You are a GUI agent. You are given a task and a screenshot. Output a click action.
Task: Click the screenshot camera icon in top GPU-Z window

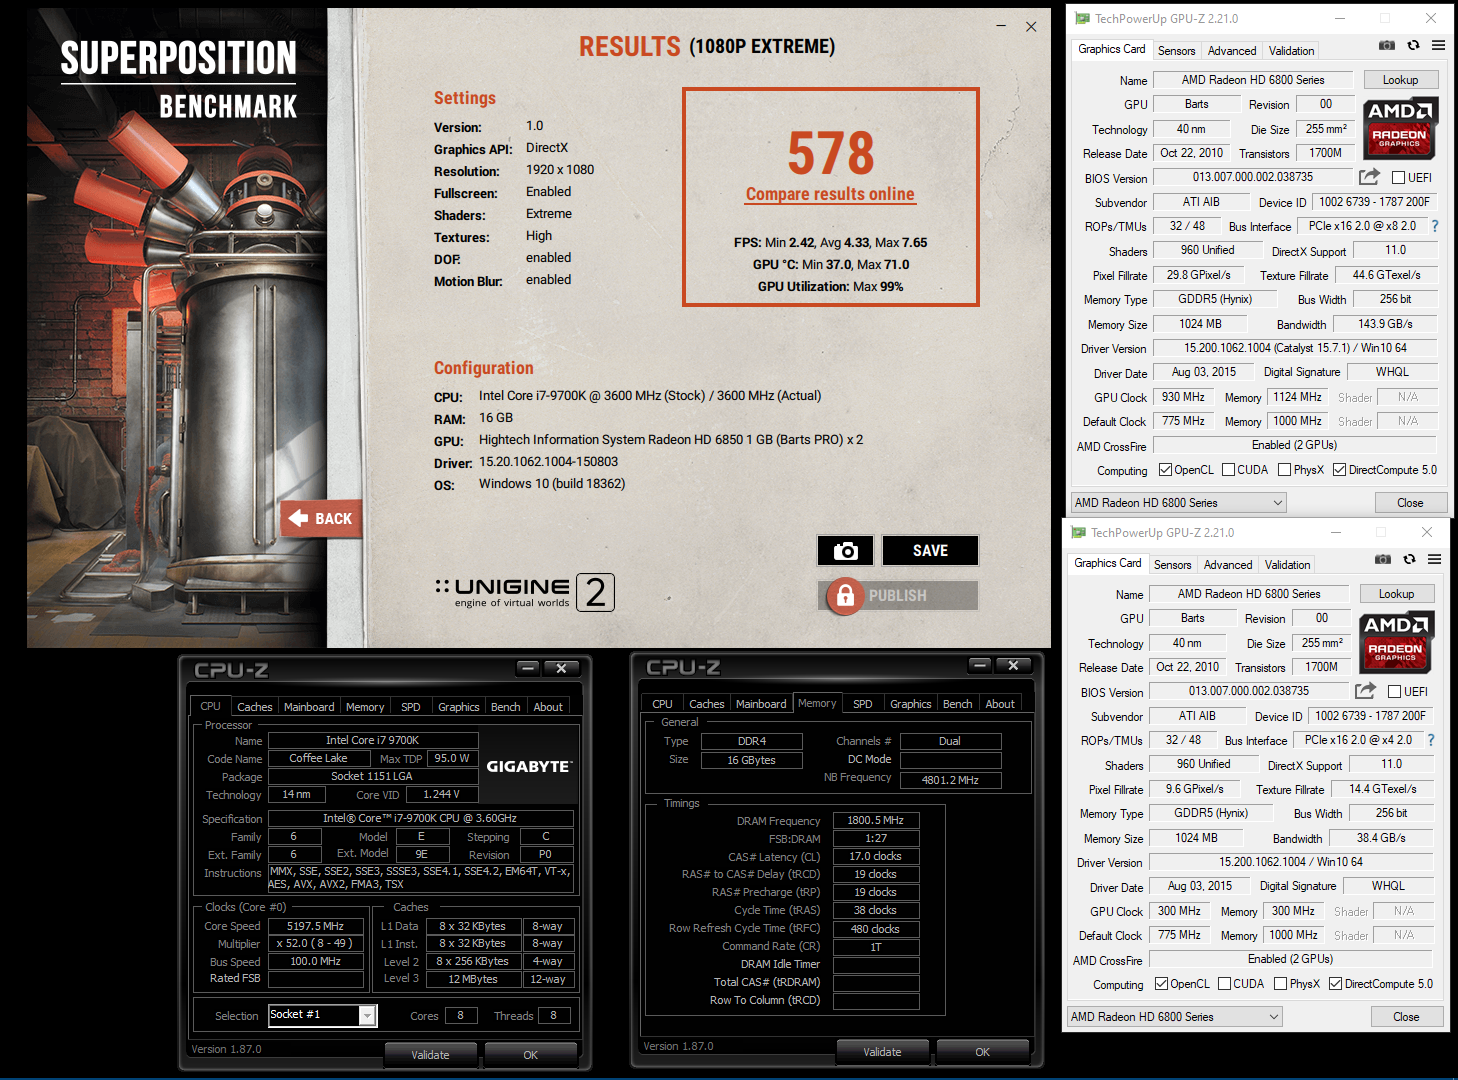[x=1386, y=45]
